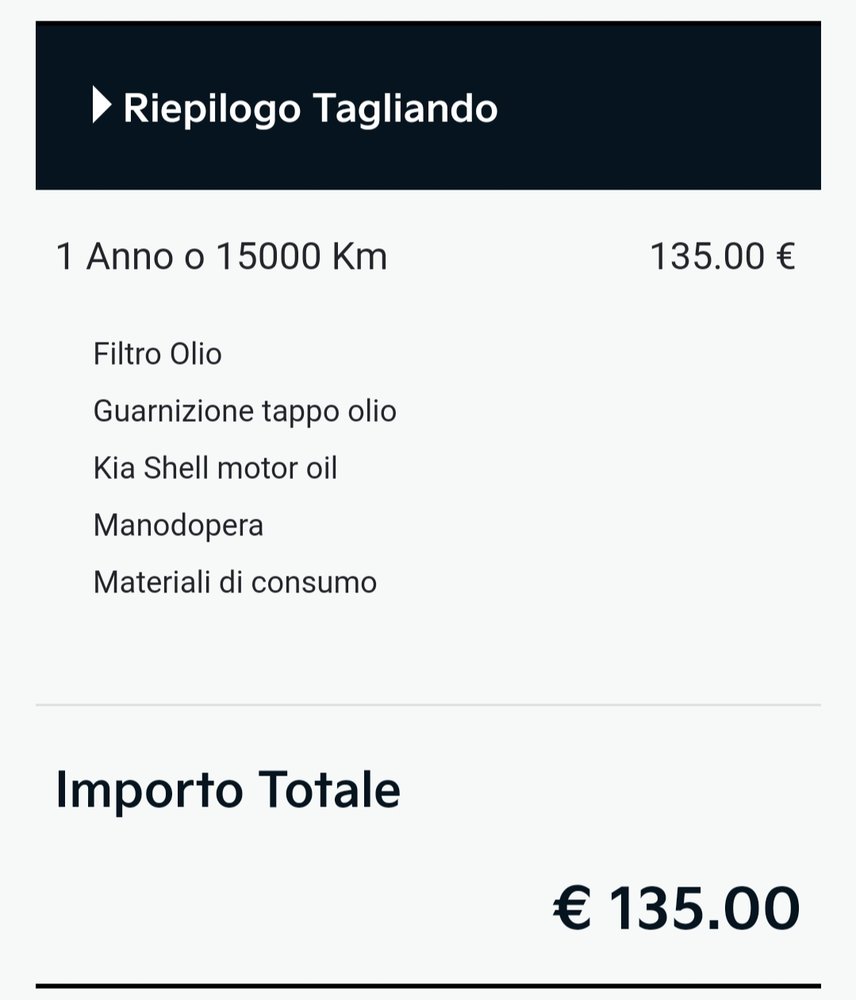Image resolution: width=856 pixels, height=1000 pixels.
Task: Select the Filtro Olio item
Action: 158,354
